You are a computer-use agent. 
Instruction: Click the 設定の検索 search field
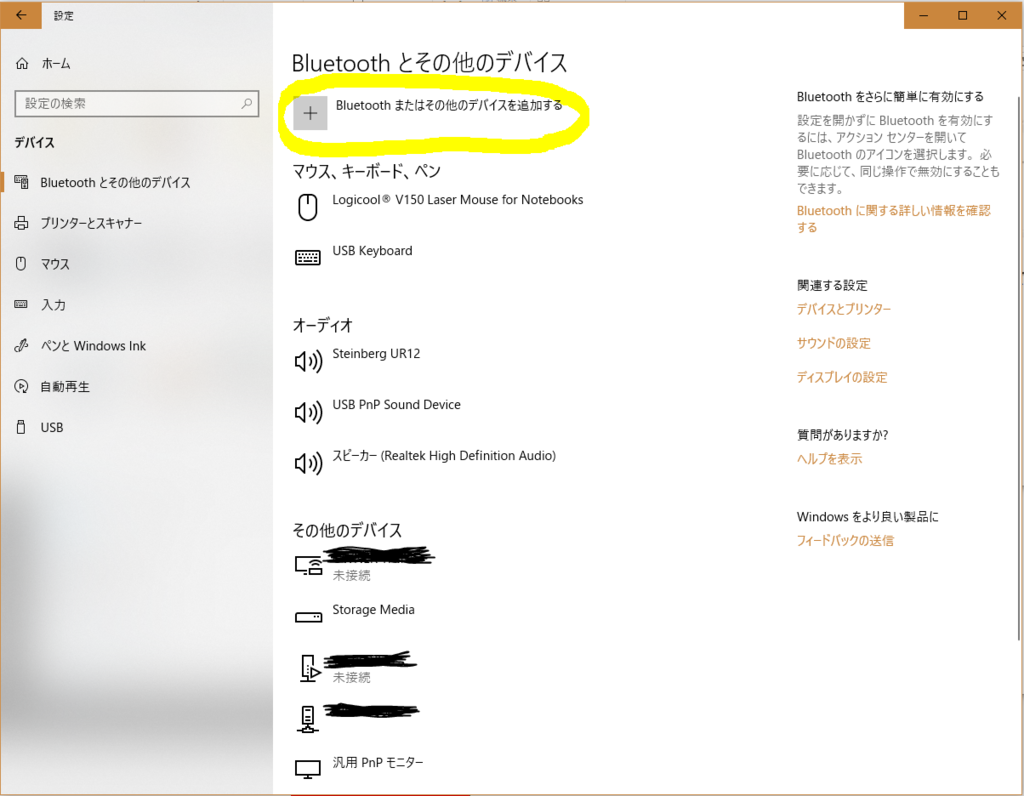pos(136,103)
